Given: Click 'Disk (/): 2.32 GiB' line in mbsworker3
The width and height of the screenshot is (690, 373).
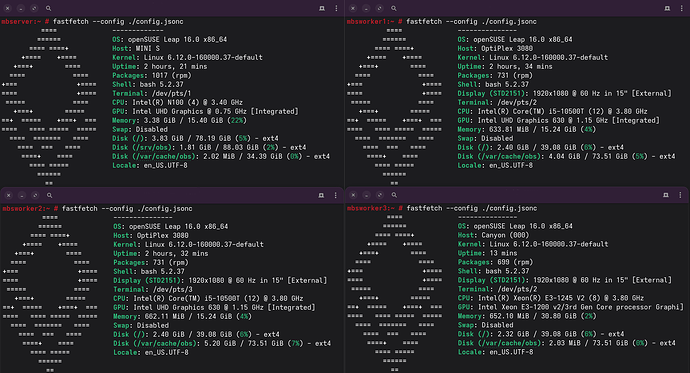Looking at the screenshot, I should [x=541, y=334].
